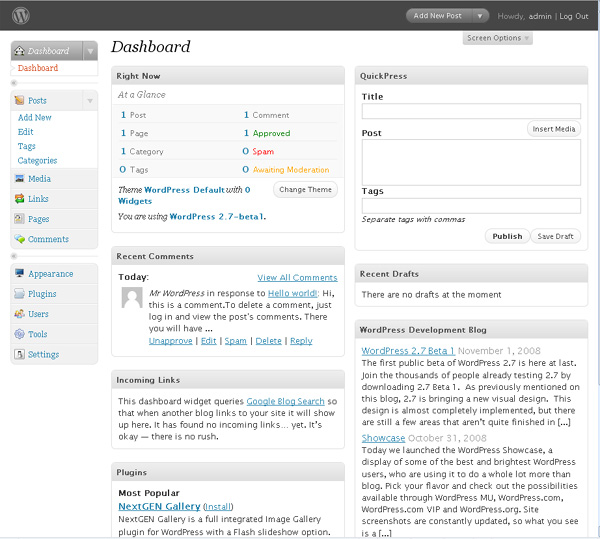Open the Appearance menu

coord(51,274)
